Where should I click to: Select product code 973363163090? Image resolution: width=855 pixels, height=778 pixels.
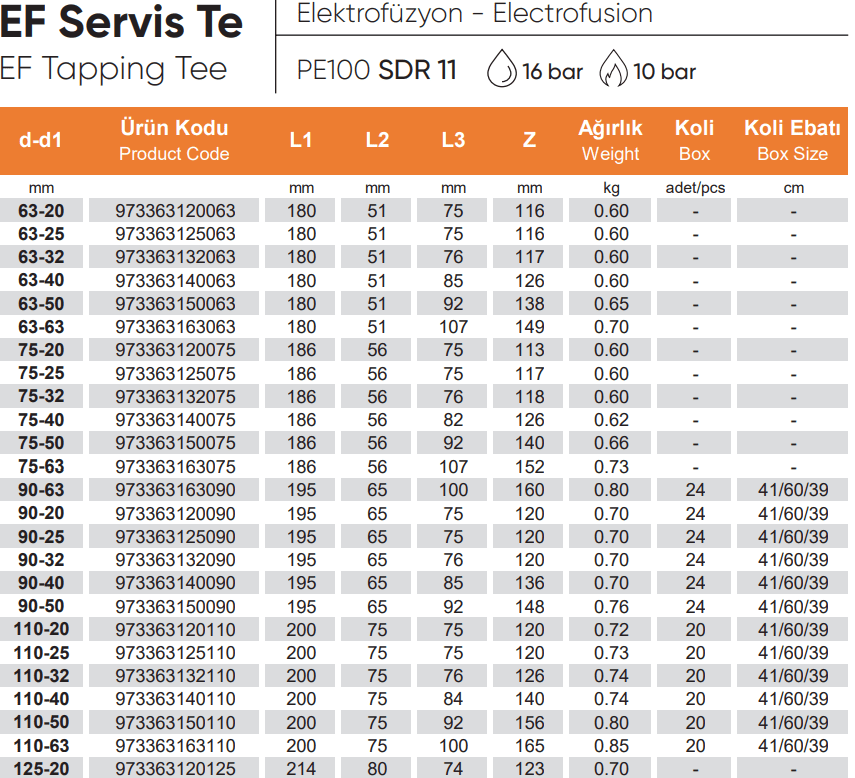click(175, 490)
